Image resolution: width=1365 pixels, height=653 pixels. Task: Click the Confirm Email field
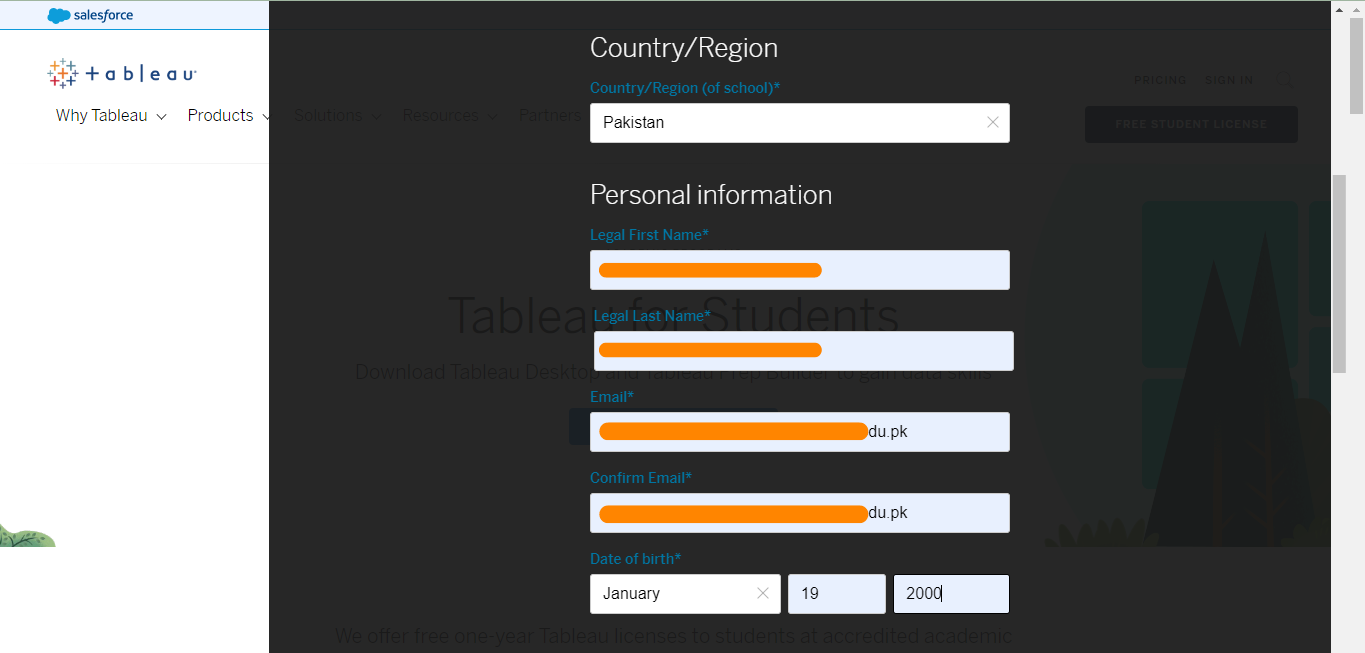pyautogui.click(x=800, y=513)
